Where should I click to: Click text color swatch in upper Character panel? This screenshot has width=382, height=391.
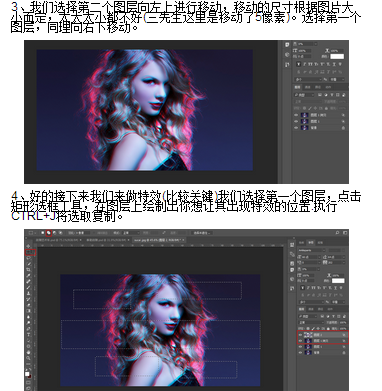(337, 56)
